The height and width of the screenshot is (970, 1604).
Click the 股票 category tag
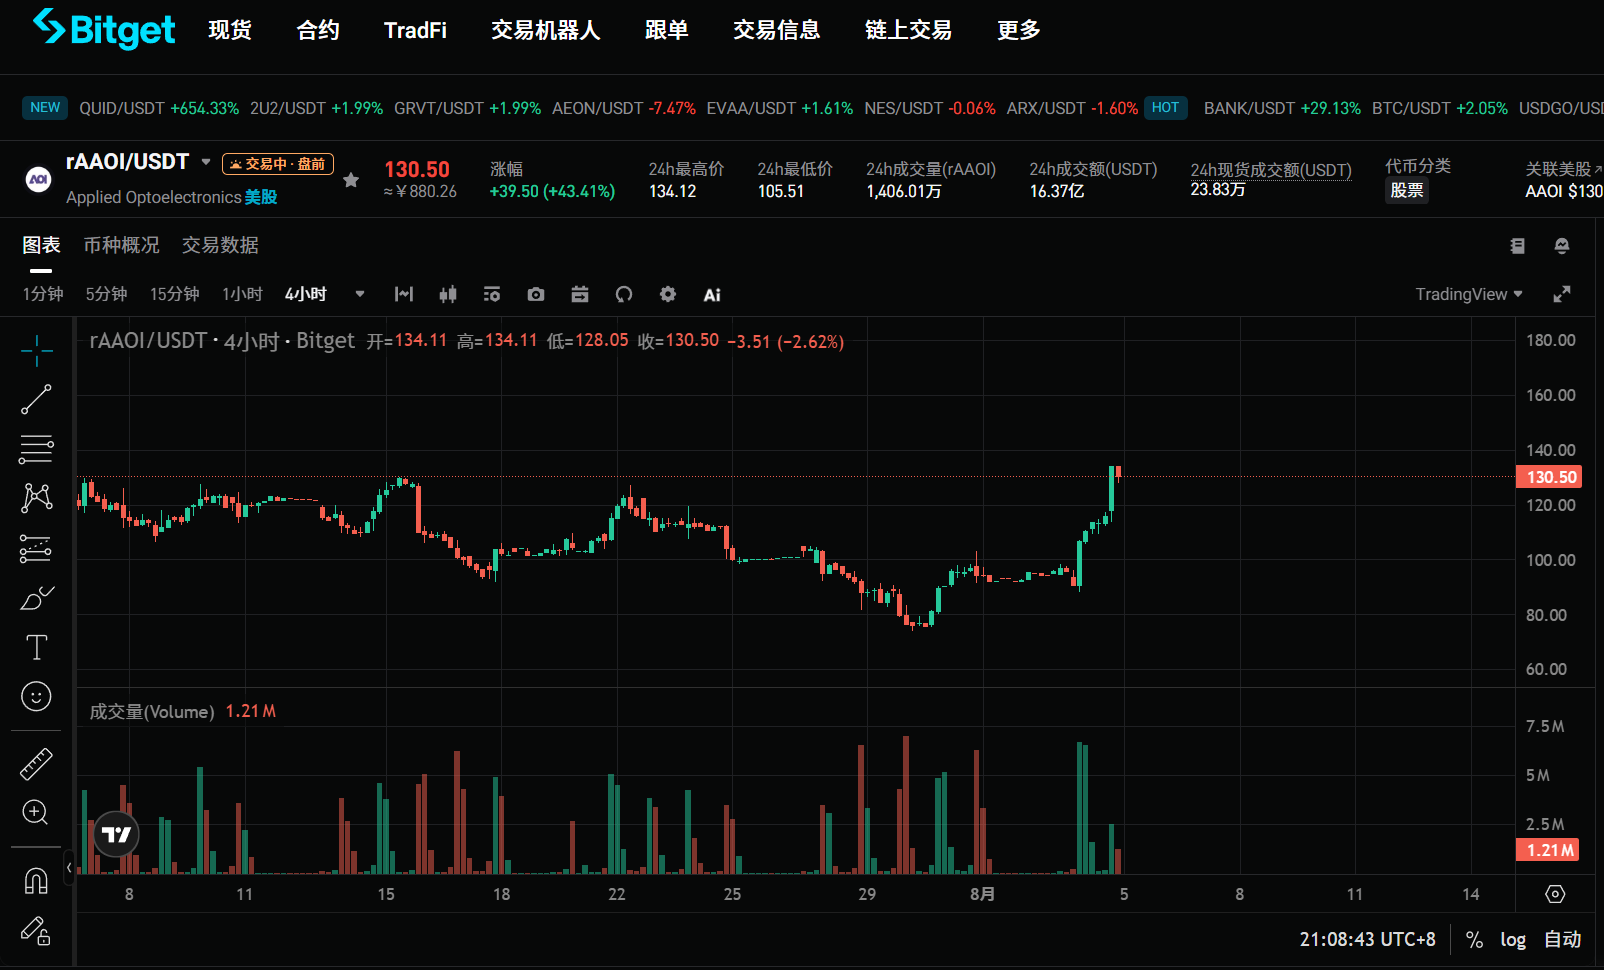click(x=1407, y=190)
